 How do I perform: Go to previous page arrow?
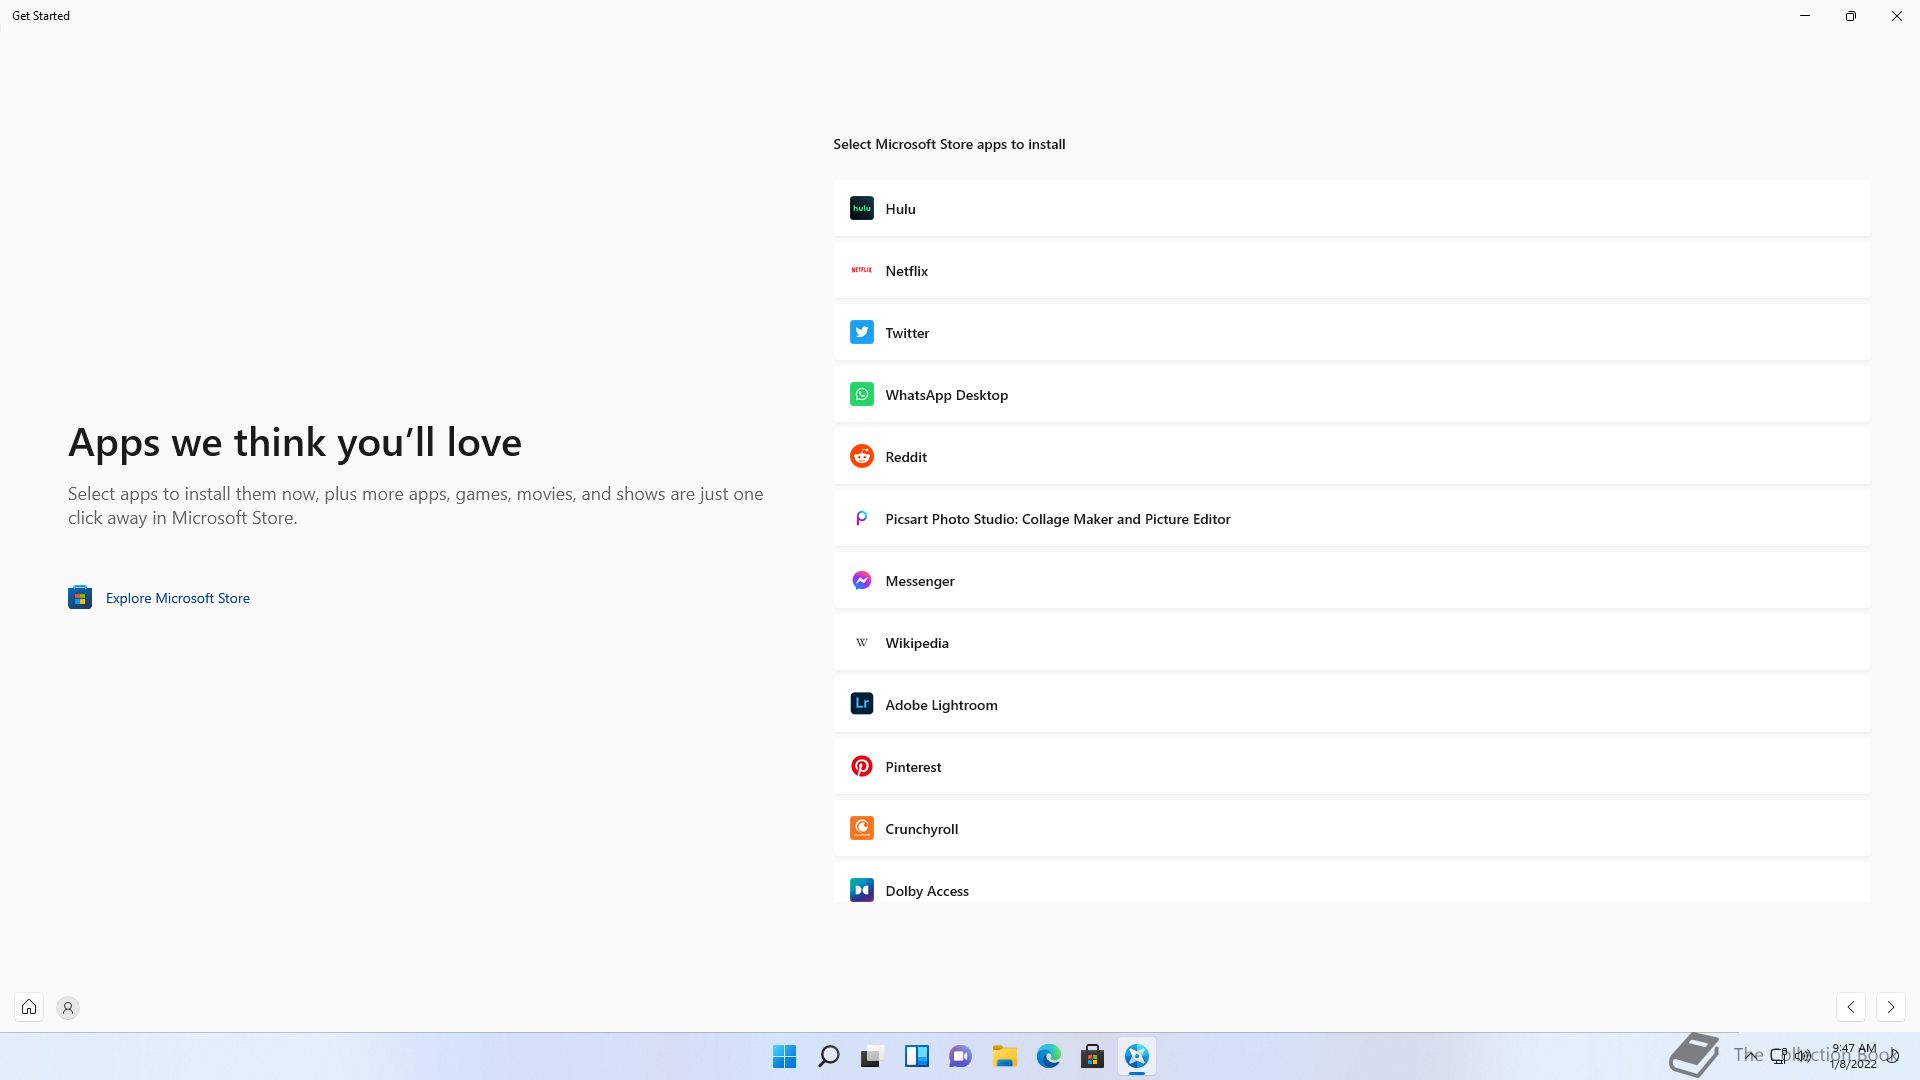(1851, 1007)
